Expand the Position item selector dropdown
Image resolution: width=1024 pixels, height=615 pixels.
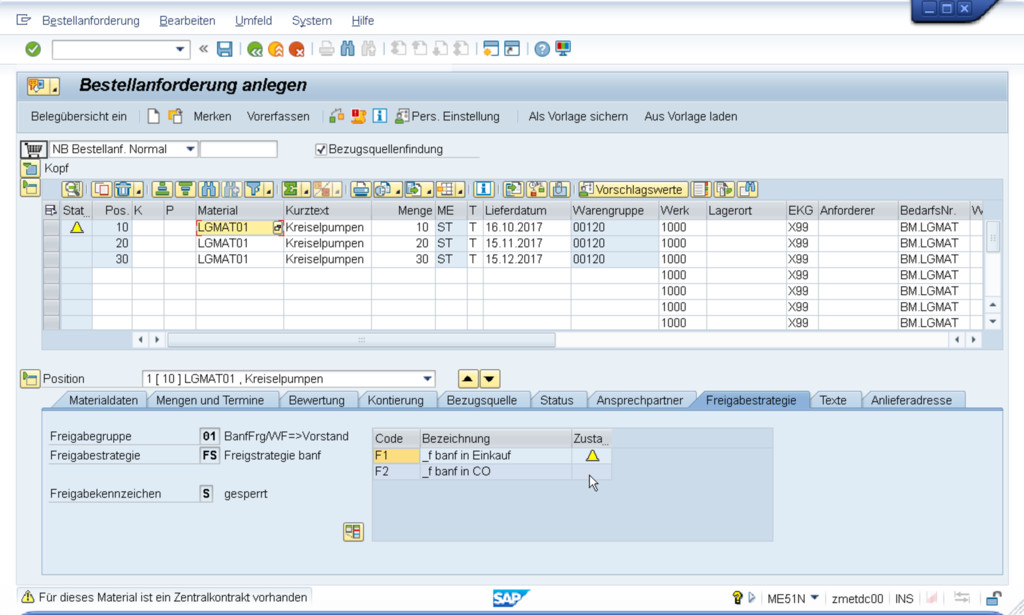coord(428,379)
